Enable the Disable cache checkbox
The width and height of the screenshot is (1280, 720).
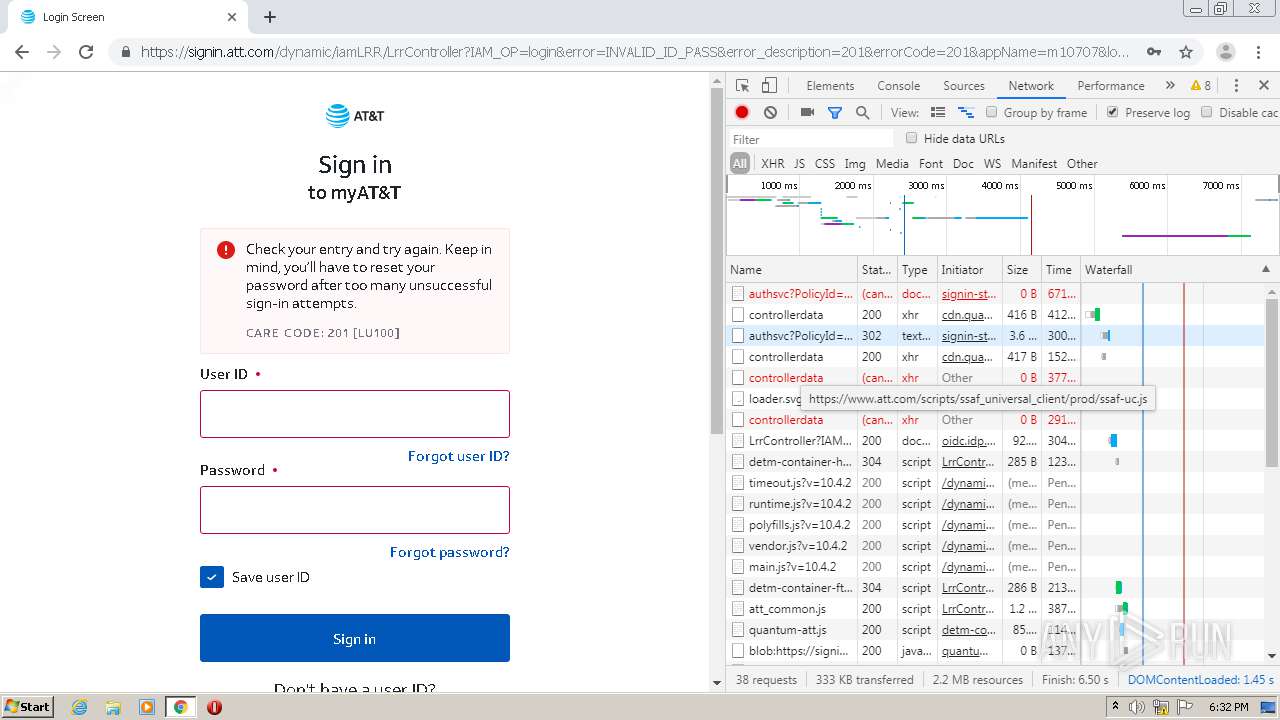click(x=1207, y=112)
